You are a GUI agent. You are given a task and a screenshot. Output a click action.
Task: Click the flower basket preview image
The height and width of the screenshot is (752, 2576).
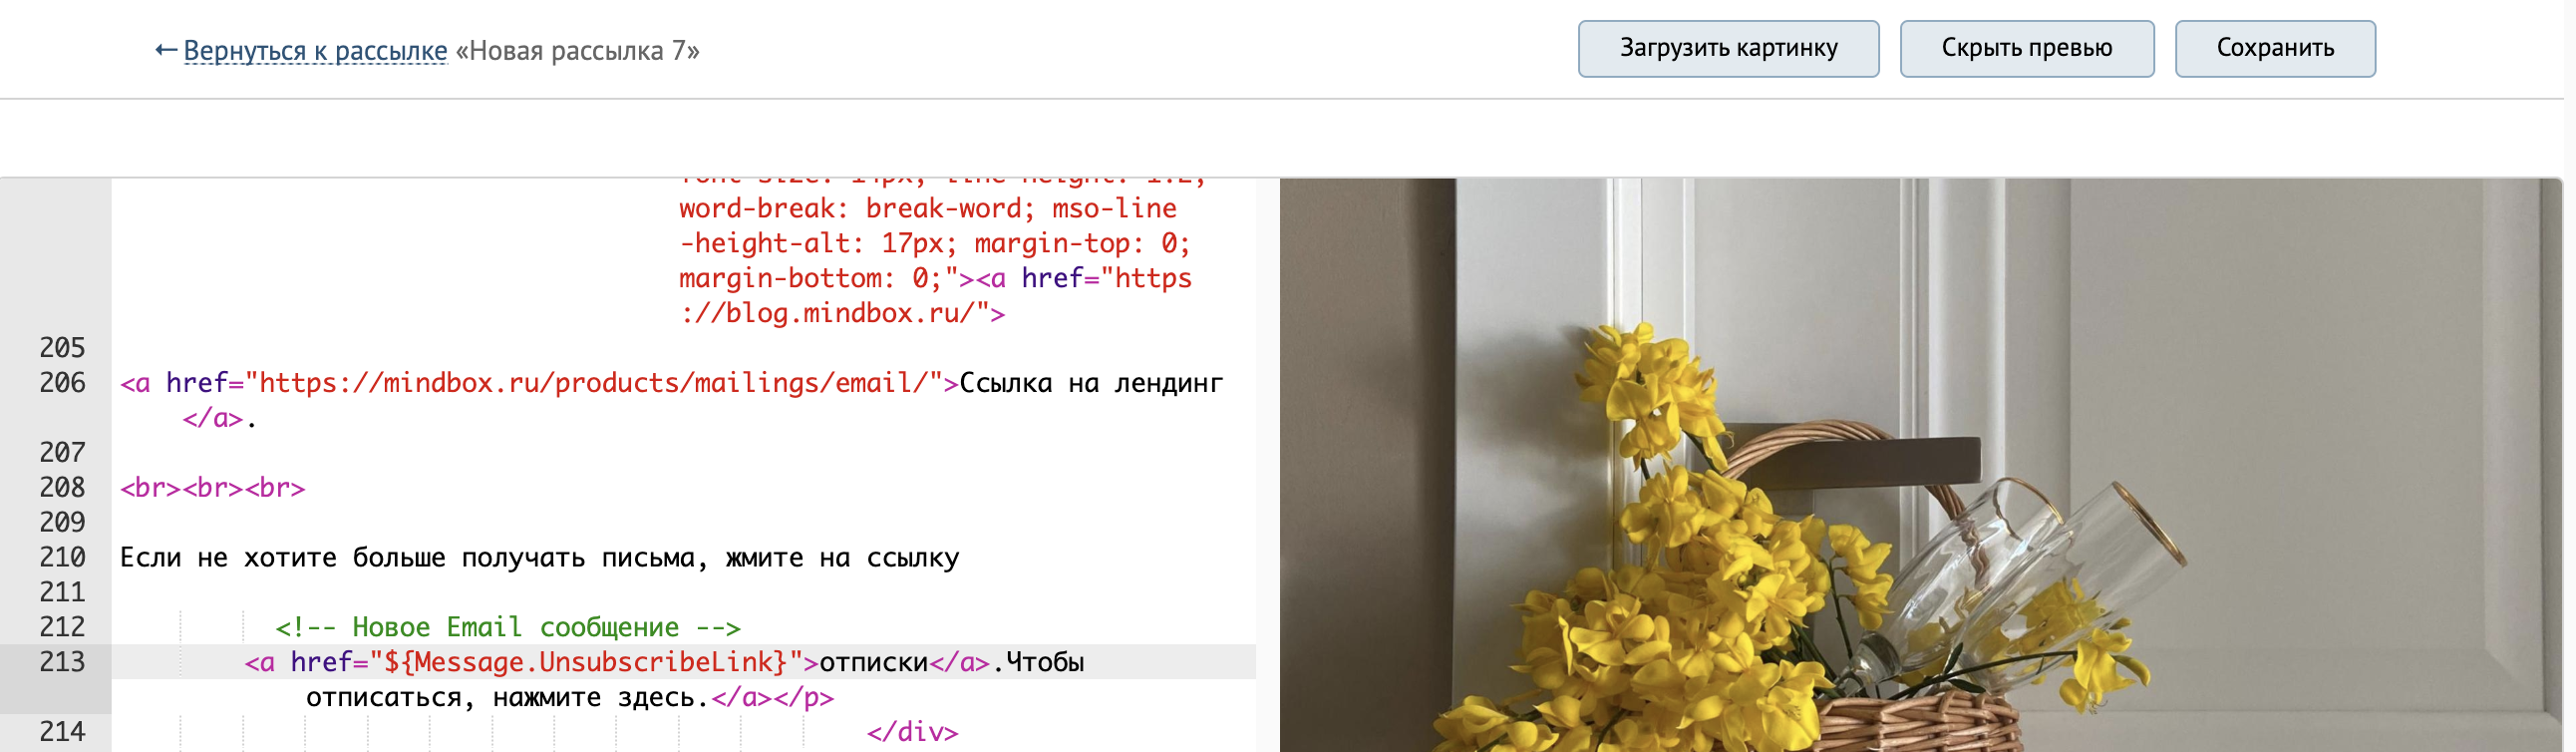pos(1920,465)
